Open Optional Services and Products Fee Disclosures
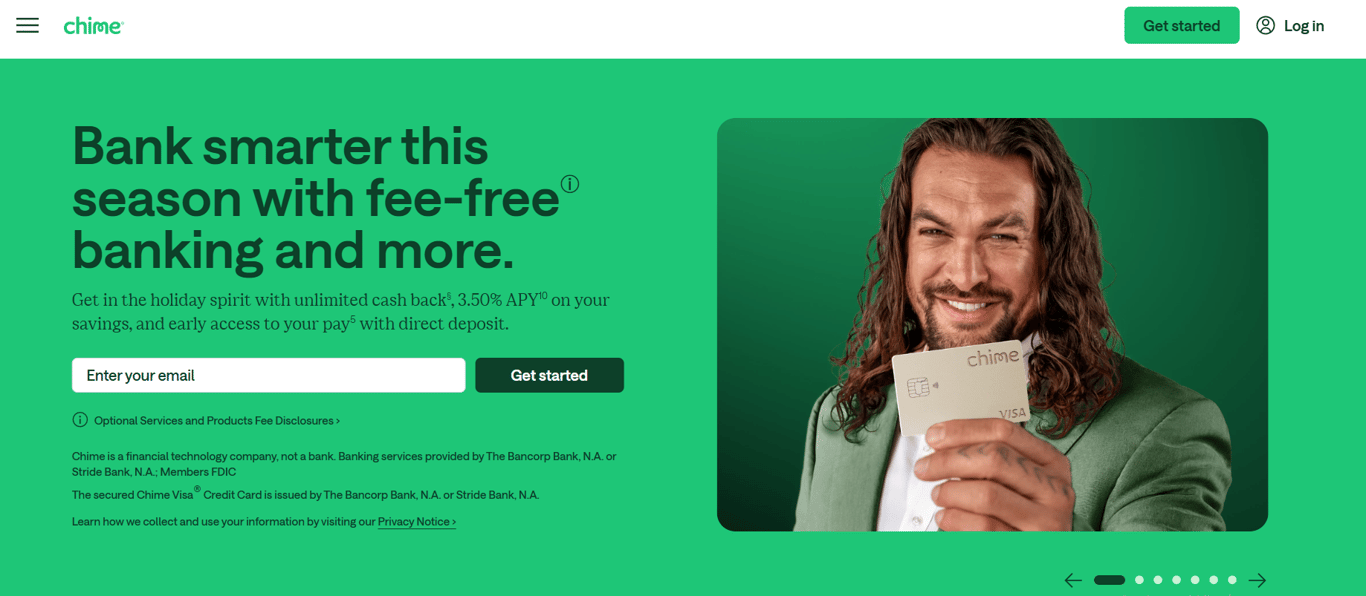1366x596 pixels. [217, 421]
